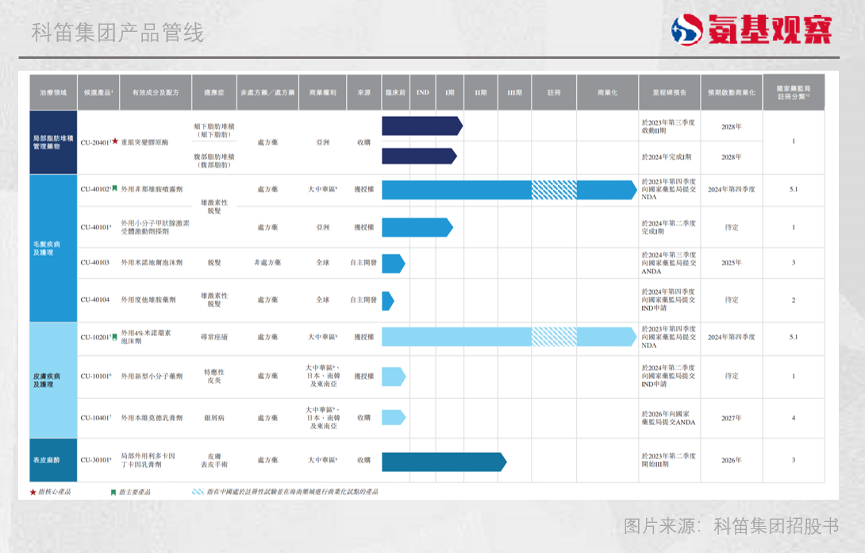The height and width of the screenshot is (554, 866).
Task: Click product code CU-40103
Action: coord(95,262)
